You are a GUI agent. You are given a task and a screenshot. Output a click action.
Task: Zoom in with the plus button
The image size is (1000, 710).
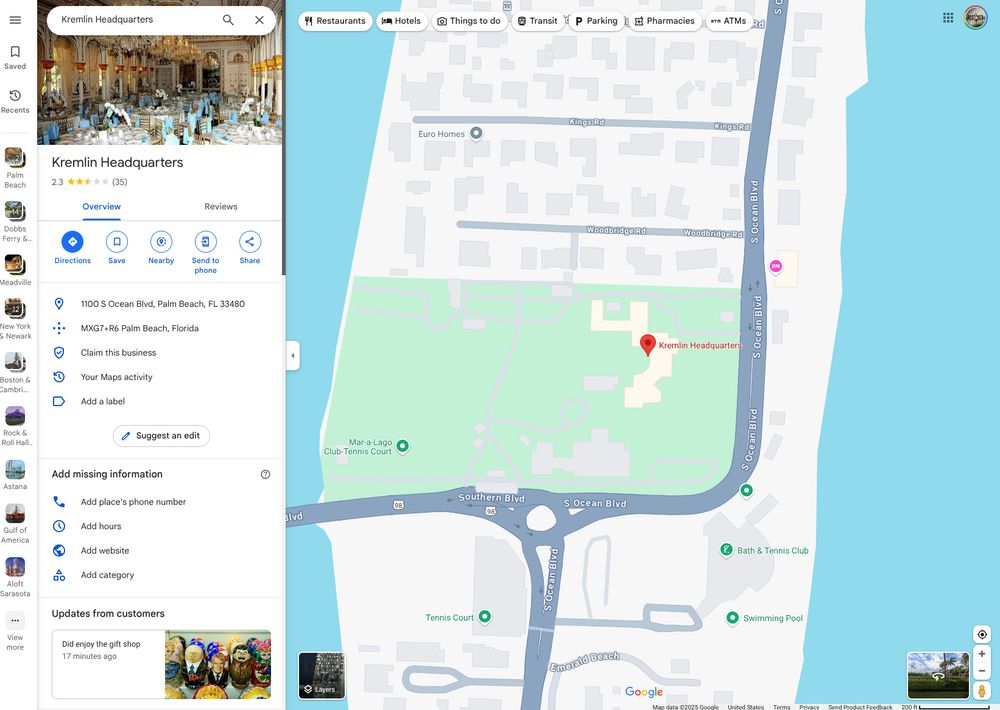click(982, 653)
